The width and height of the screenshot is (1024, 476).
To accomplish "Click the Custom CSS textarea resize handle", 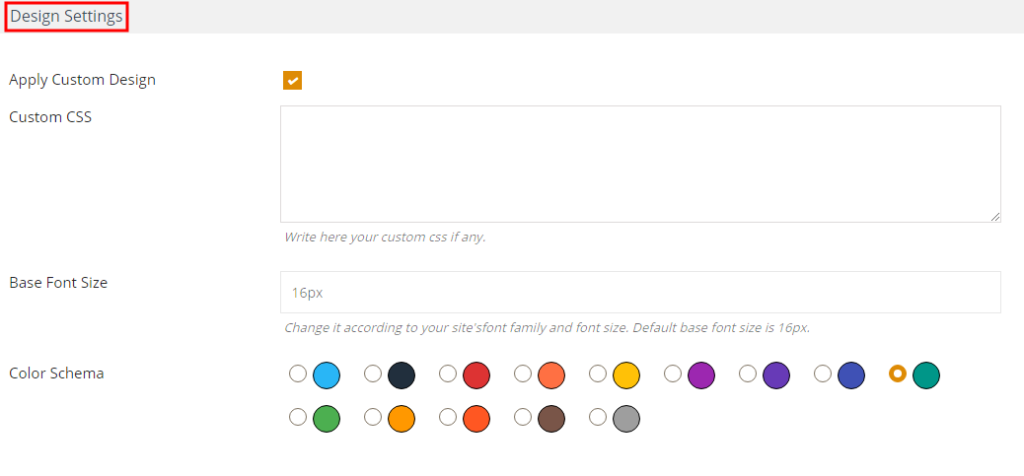I will tap(995, 217).
